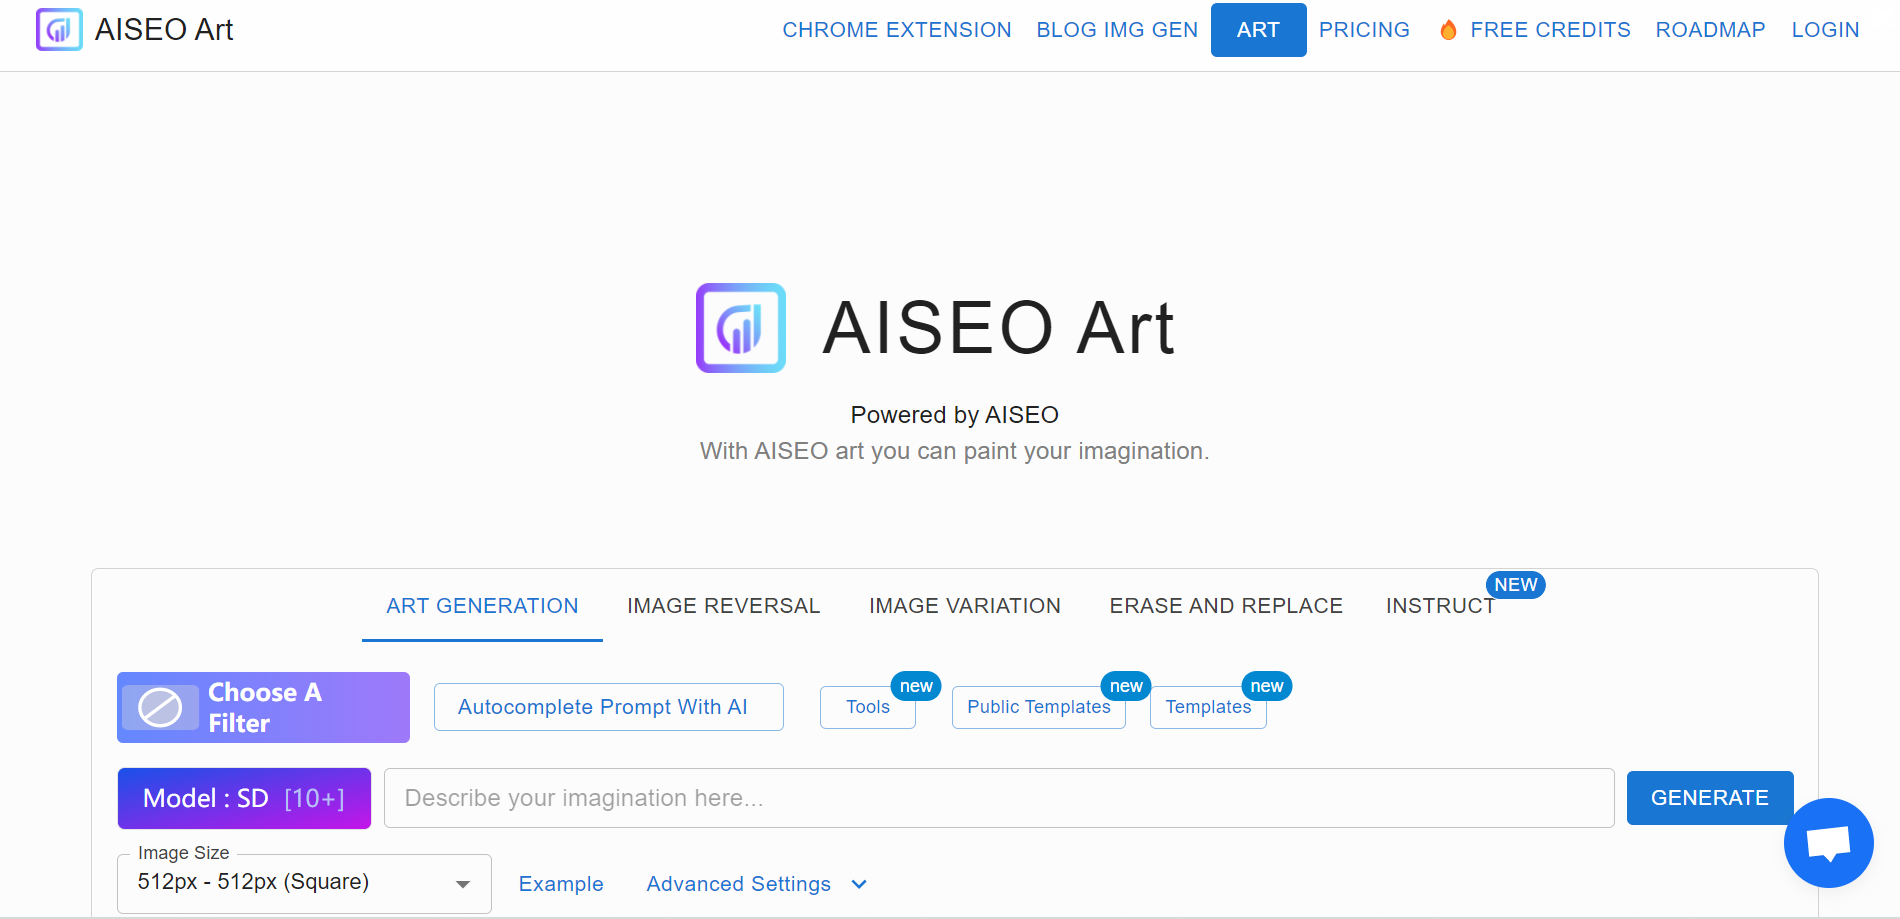This screenshot has height=919, width=1900.
Task: Expand the Image Size dropdown
Action: [304, 883]
